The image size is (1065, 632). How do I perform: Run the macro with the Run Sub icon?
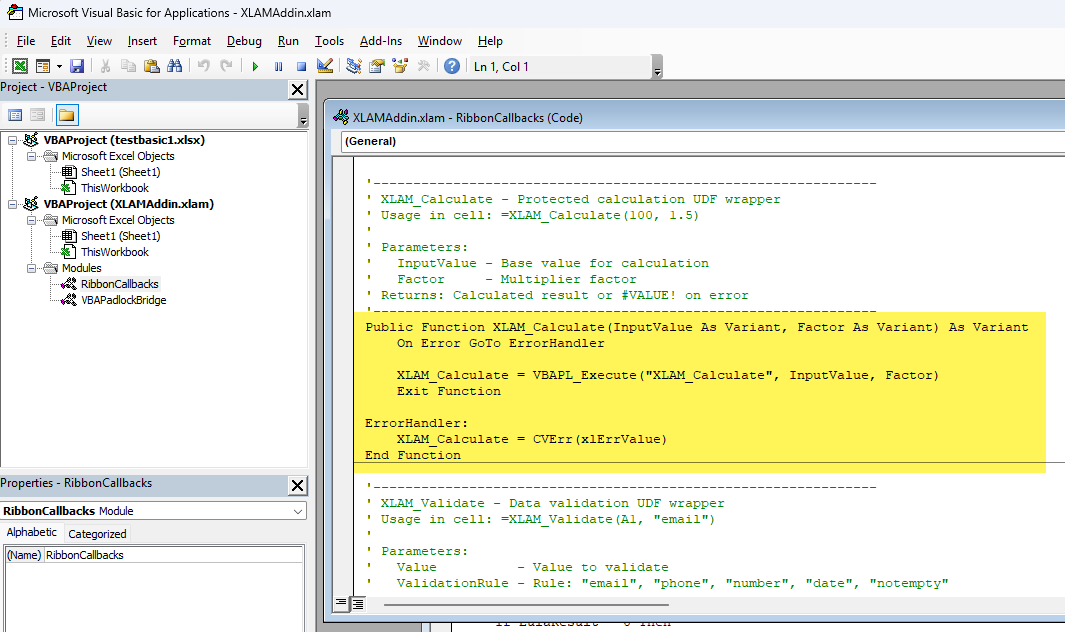click(254, 65)
